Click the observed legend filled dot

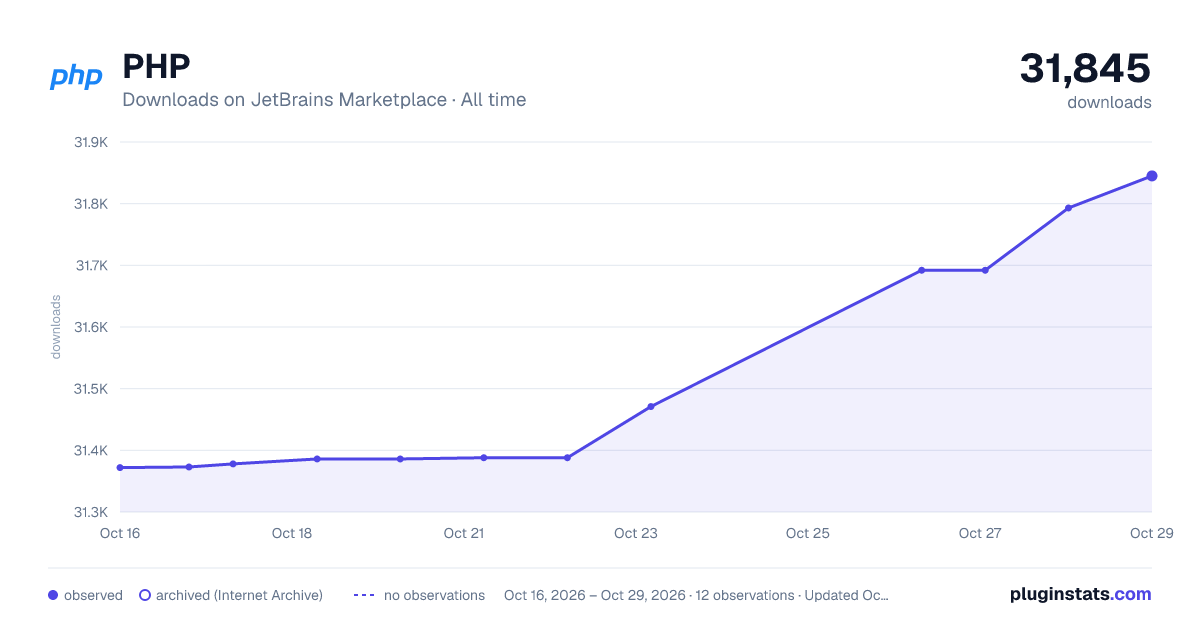click(x=53, y=595)
